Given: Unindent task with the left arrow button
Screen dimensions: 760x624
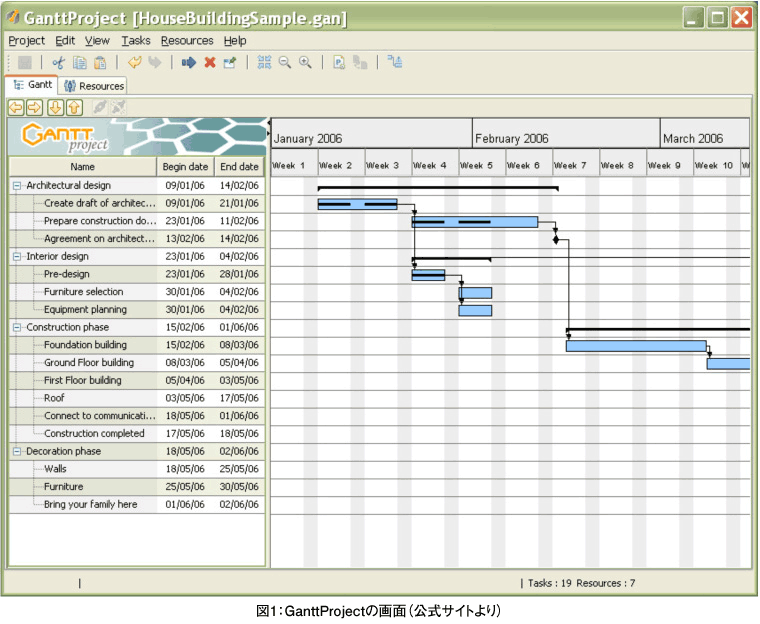Looking at the screenshot, I should (x=16, y=107).
